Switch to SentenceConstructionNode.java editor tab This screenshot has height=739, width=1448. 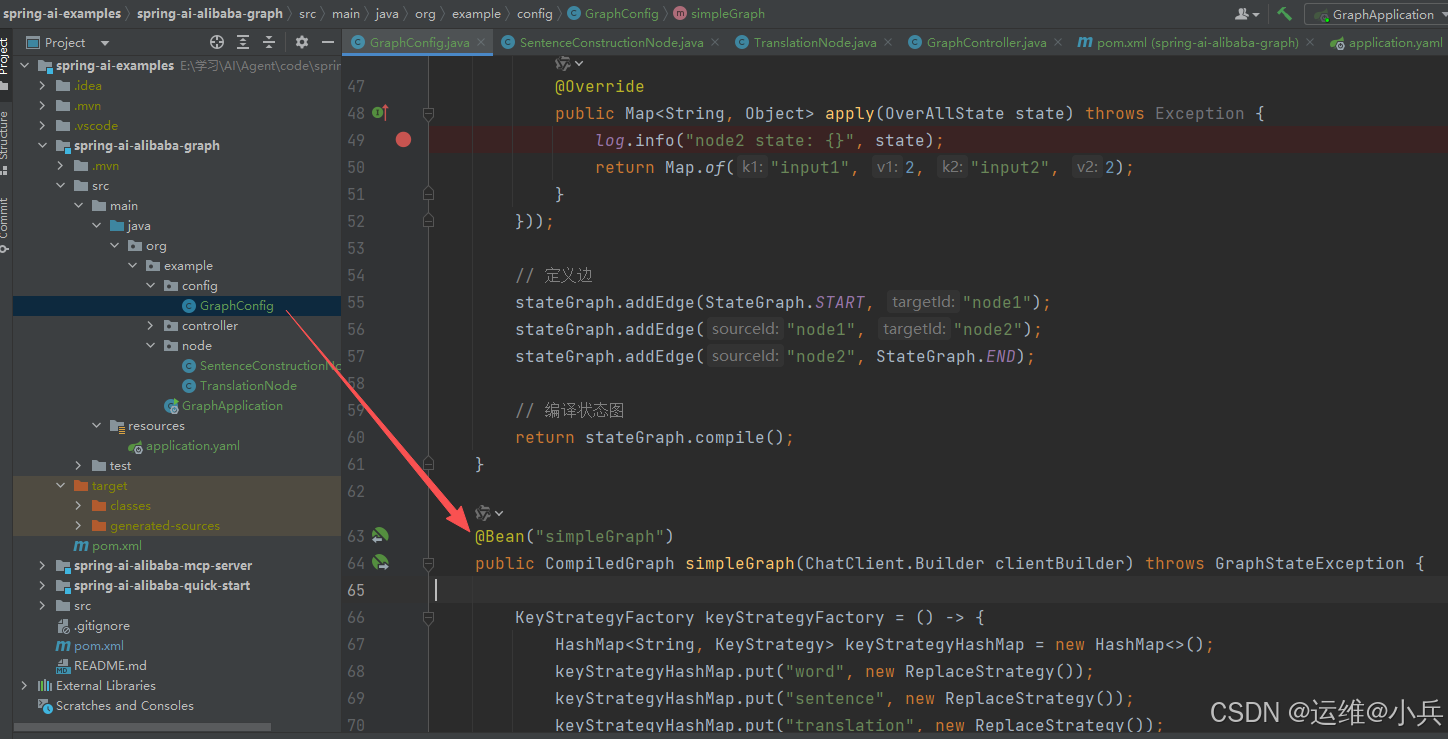pos(611,42)
